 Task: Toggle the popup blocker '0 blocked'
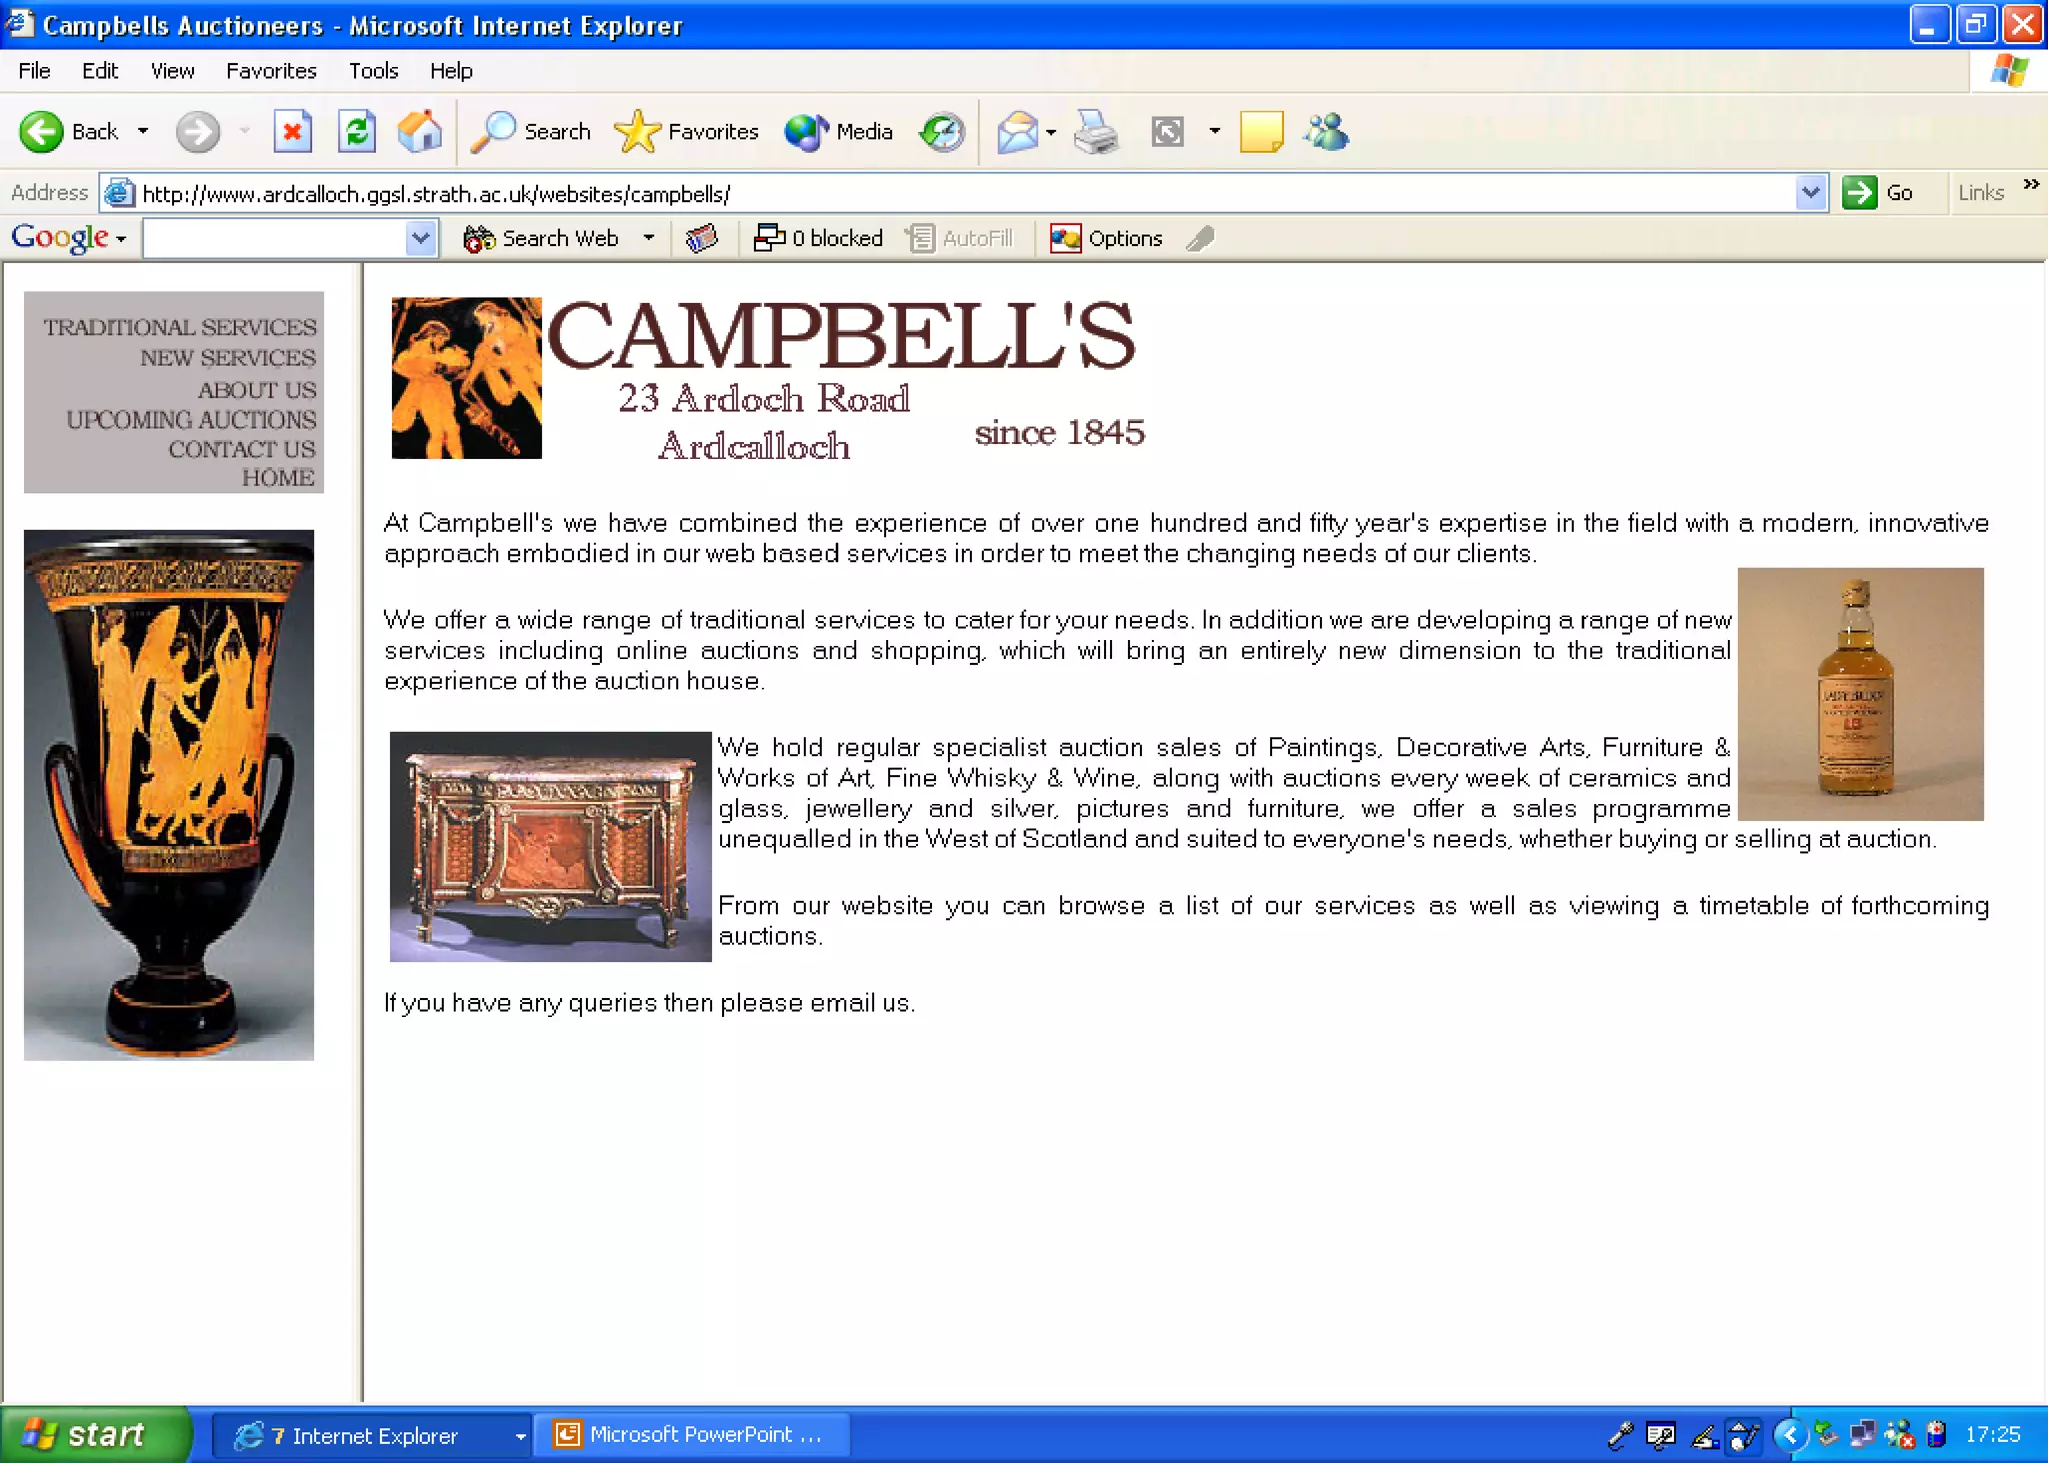coord(818,238)
